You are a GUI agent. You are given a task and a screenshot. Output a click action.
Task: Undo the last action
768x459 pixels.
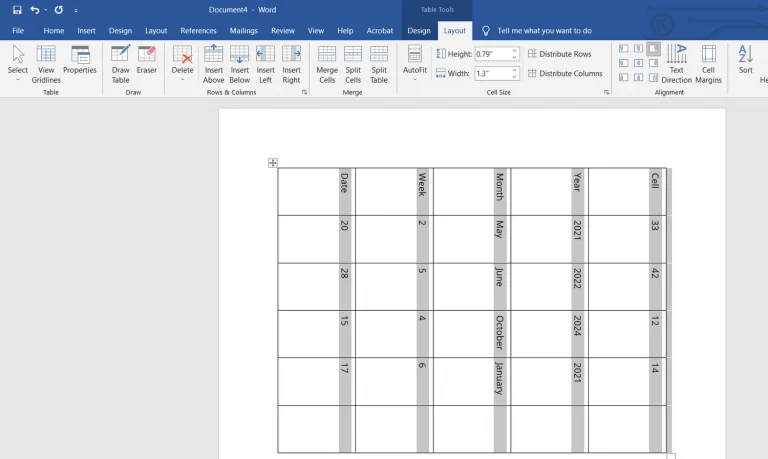(34, 10)
